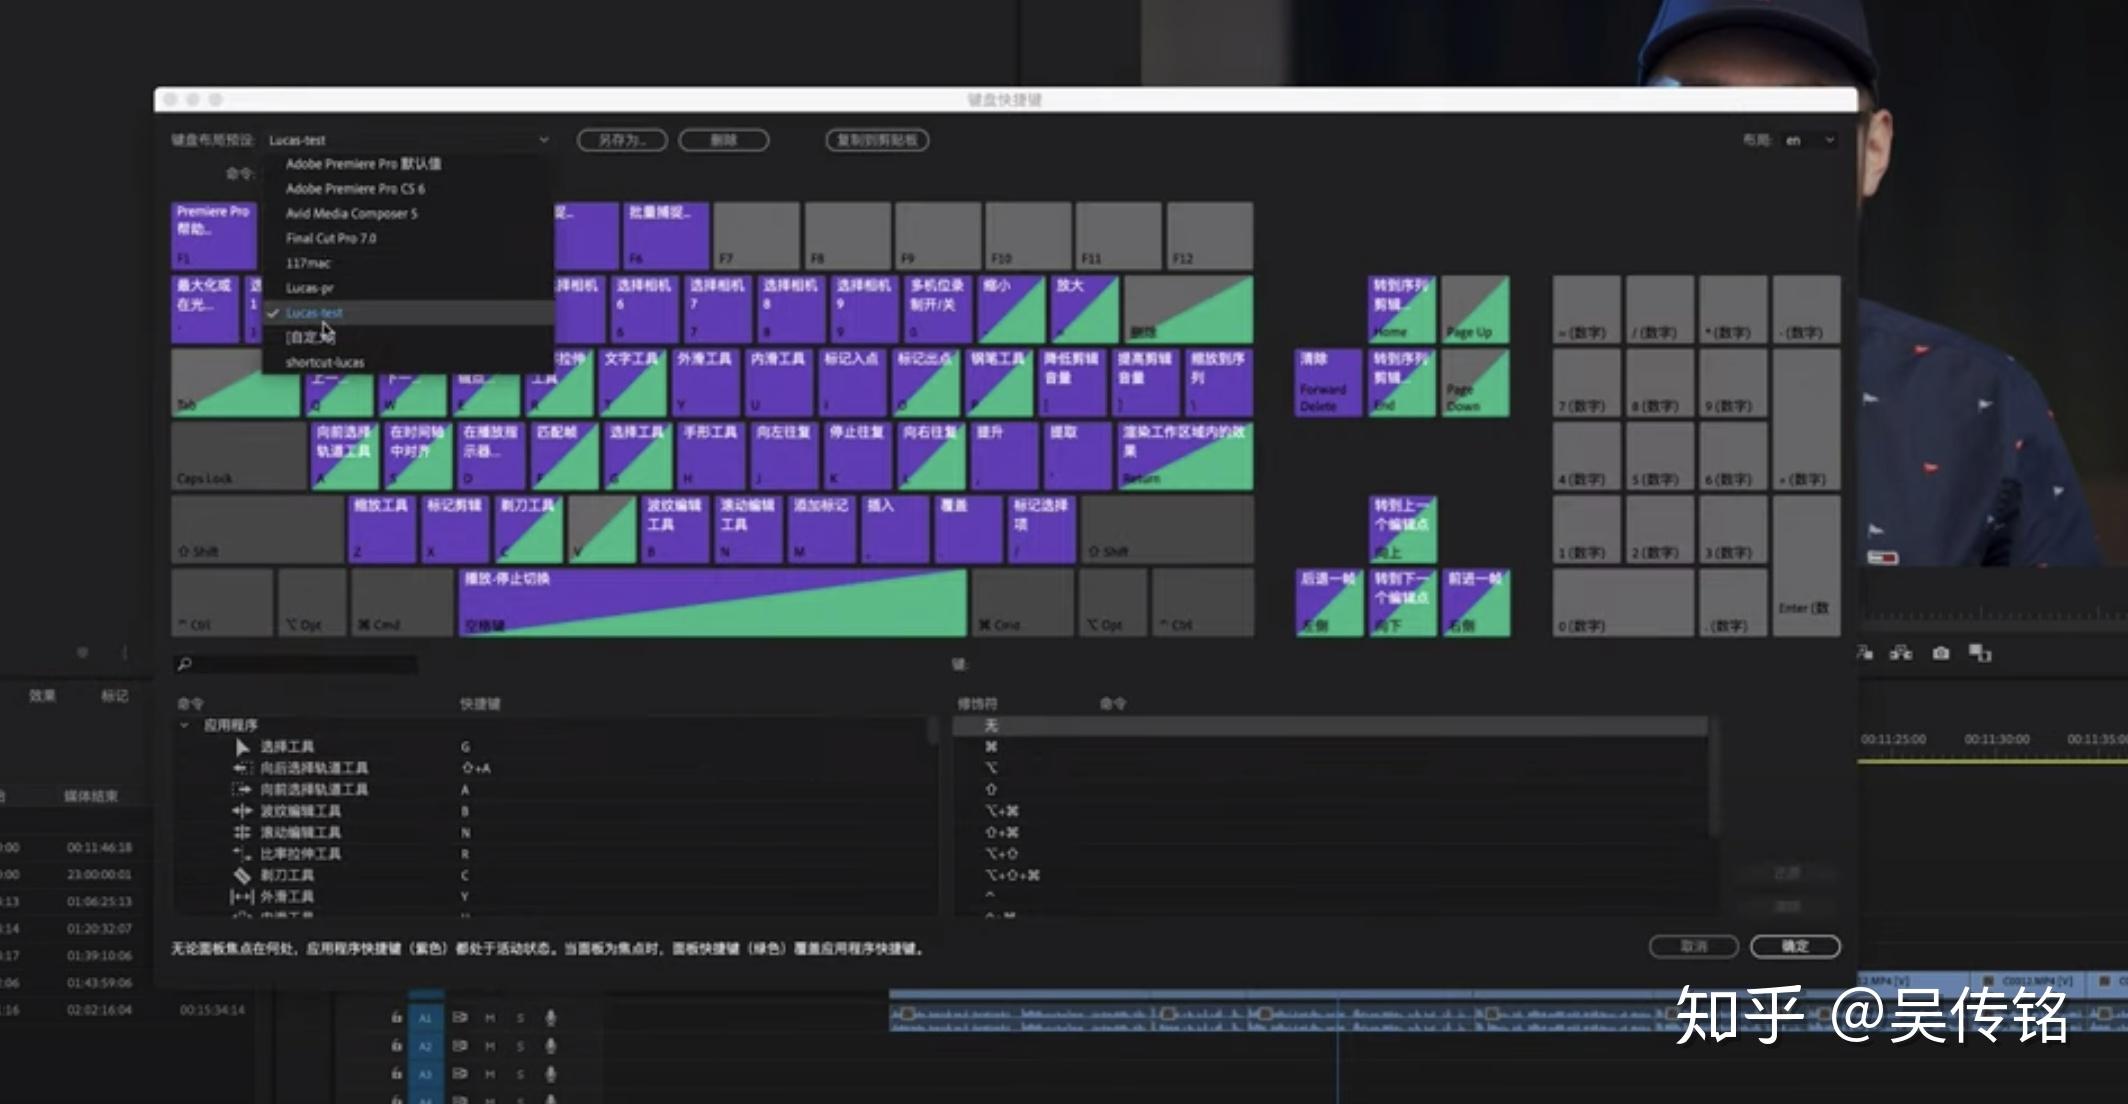Click the F1 key labeled Premiere Pro 帮助

click(214, 236)
